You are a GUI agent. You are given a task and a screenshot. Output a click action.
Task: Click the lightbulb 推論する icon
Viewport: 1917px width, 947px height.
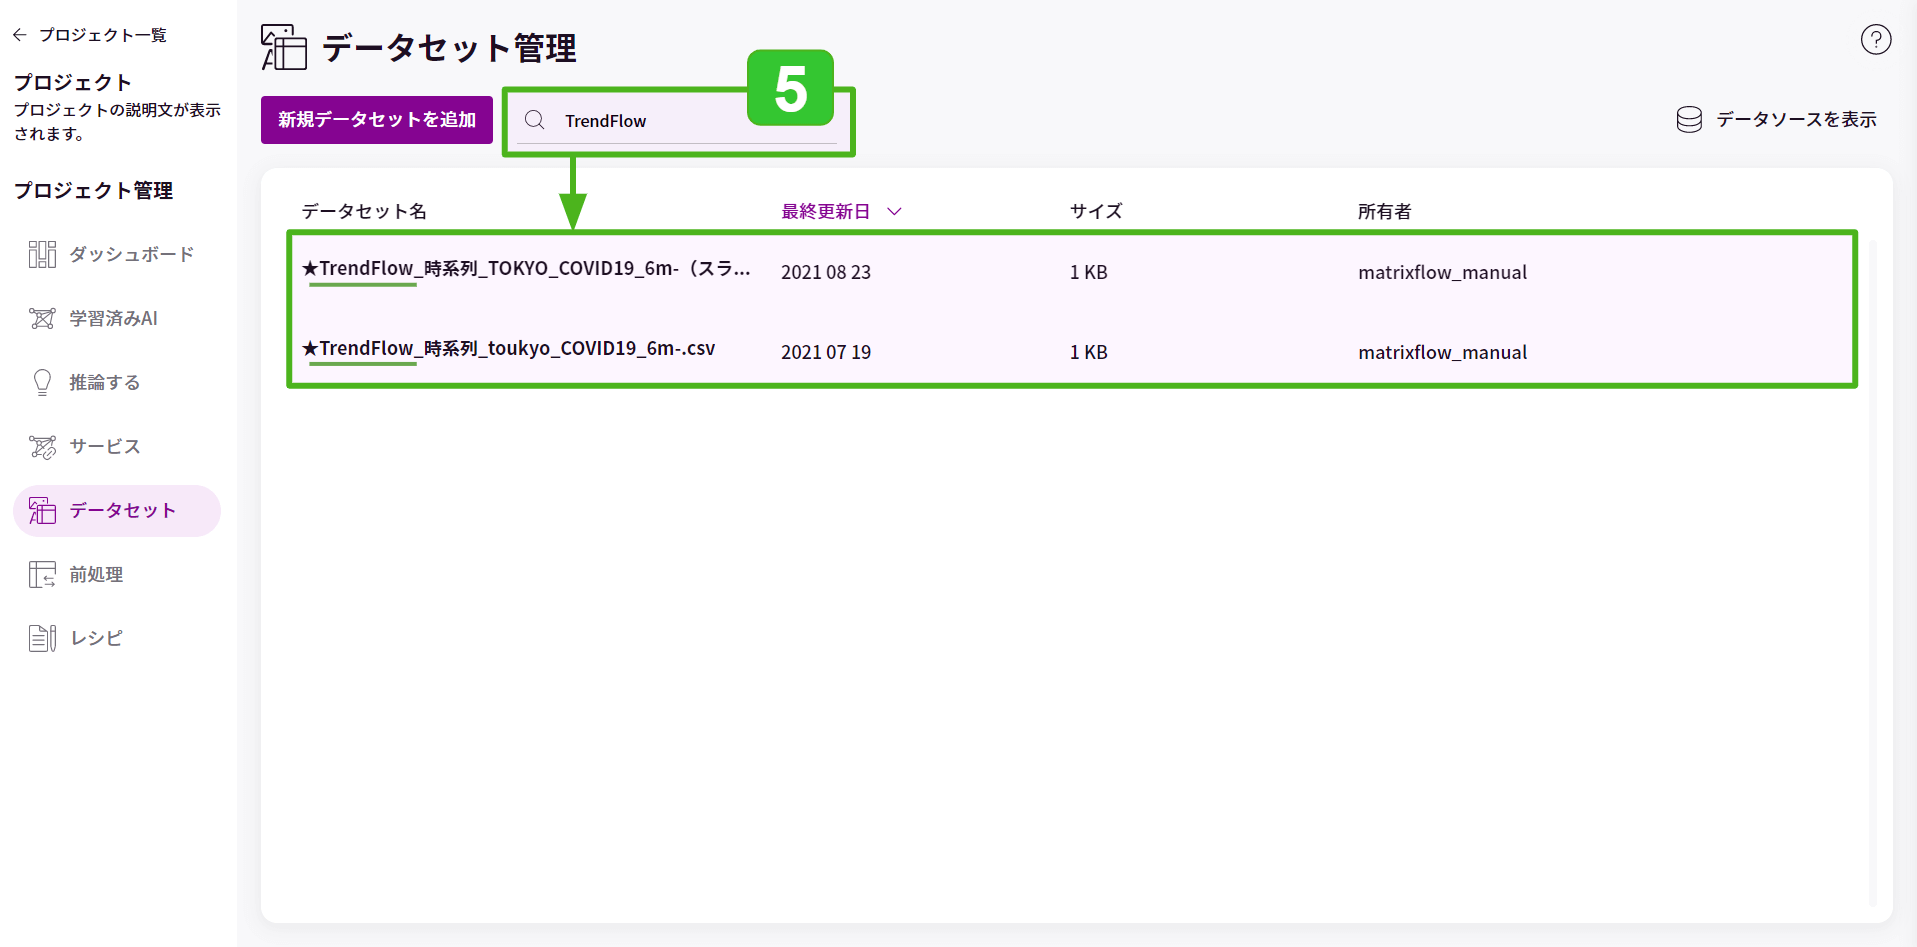tap(42, 382)
